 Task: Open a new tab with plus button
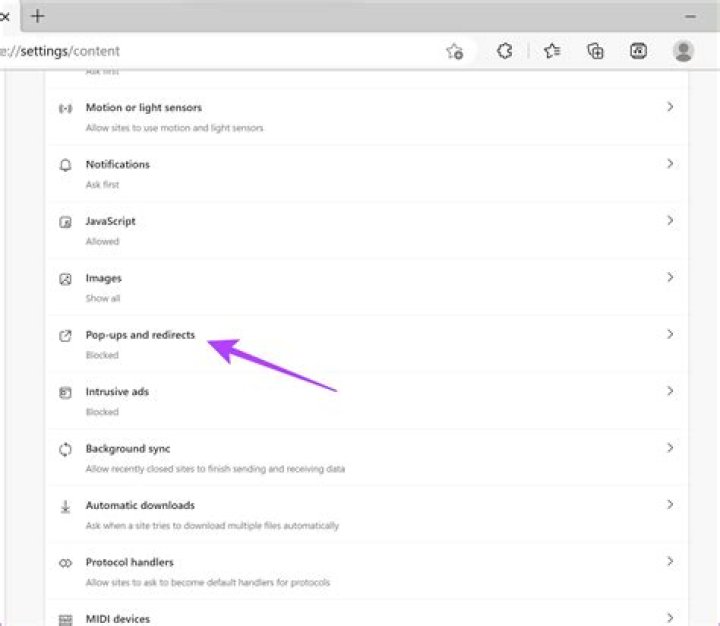click(38, 16)
